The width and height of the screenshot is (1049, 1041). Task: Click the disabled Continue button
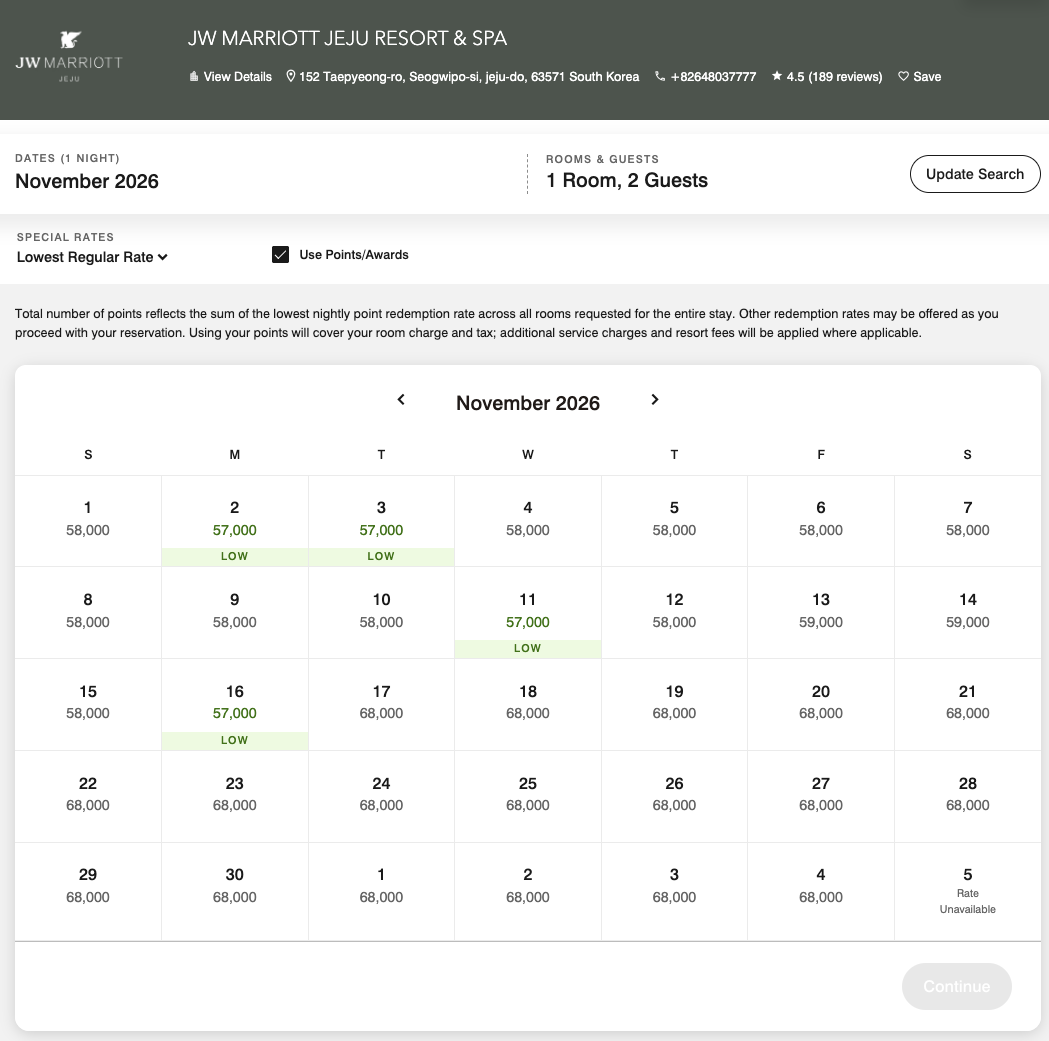(x=956, y=986)
